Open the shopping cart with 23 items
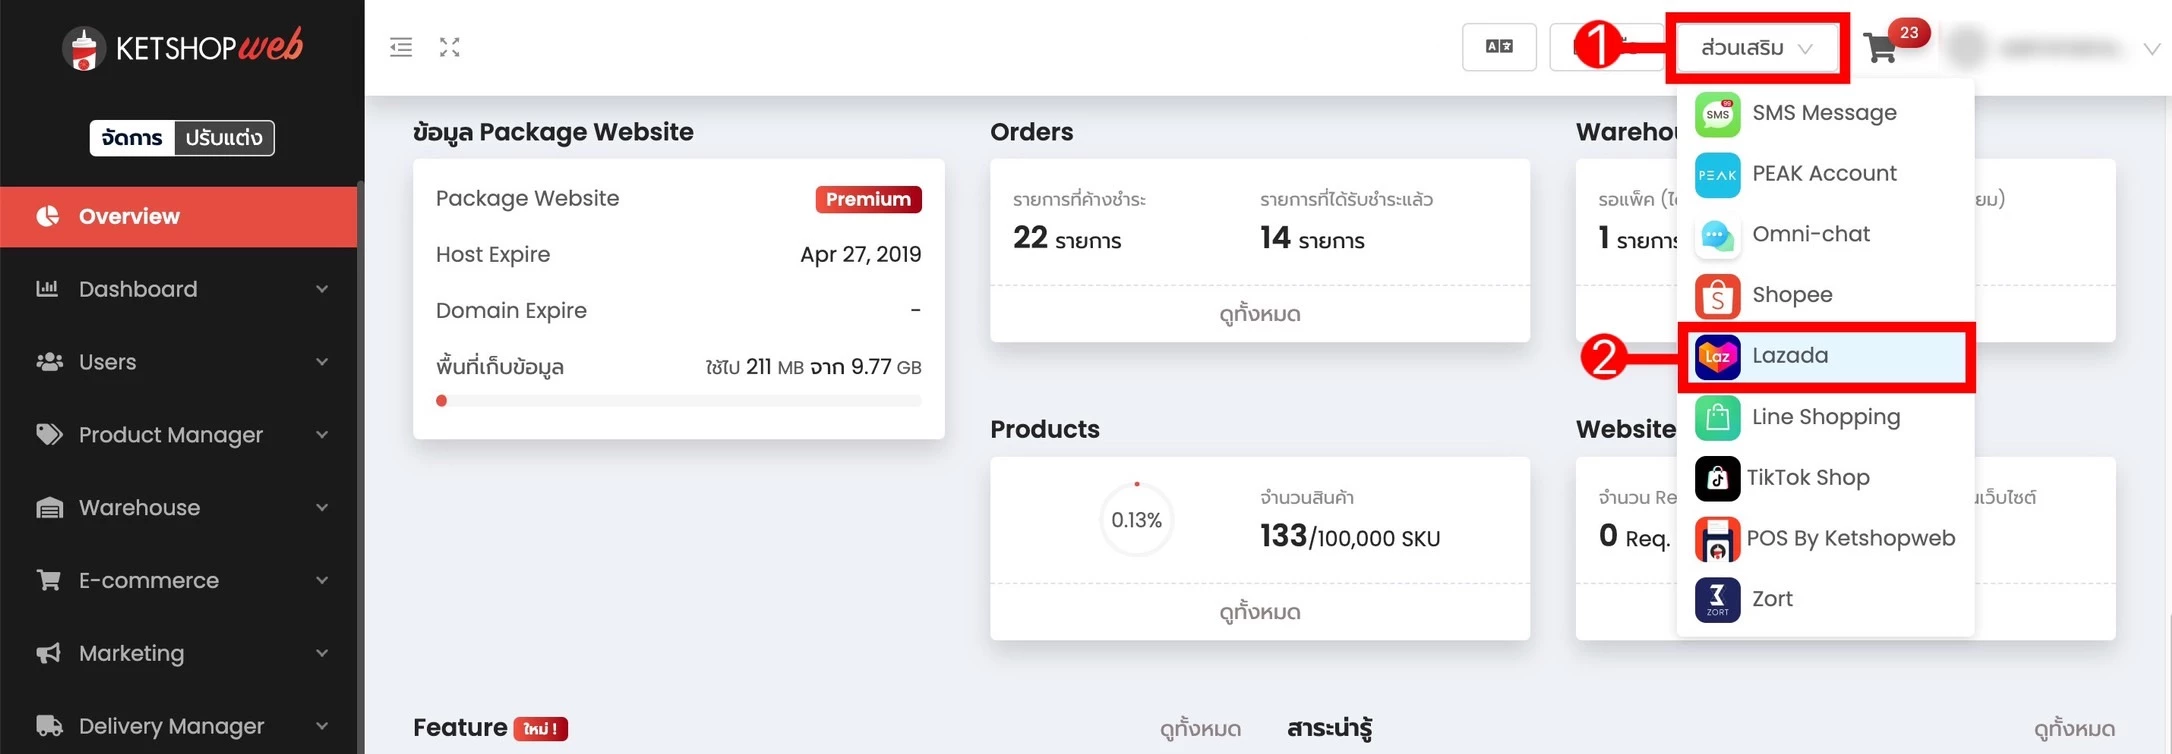Image resolution: width=2172 pixels, height=754 pixels. [x=1881, y=47]
